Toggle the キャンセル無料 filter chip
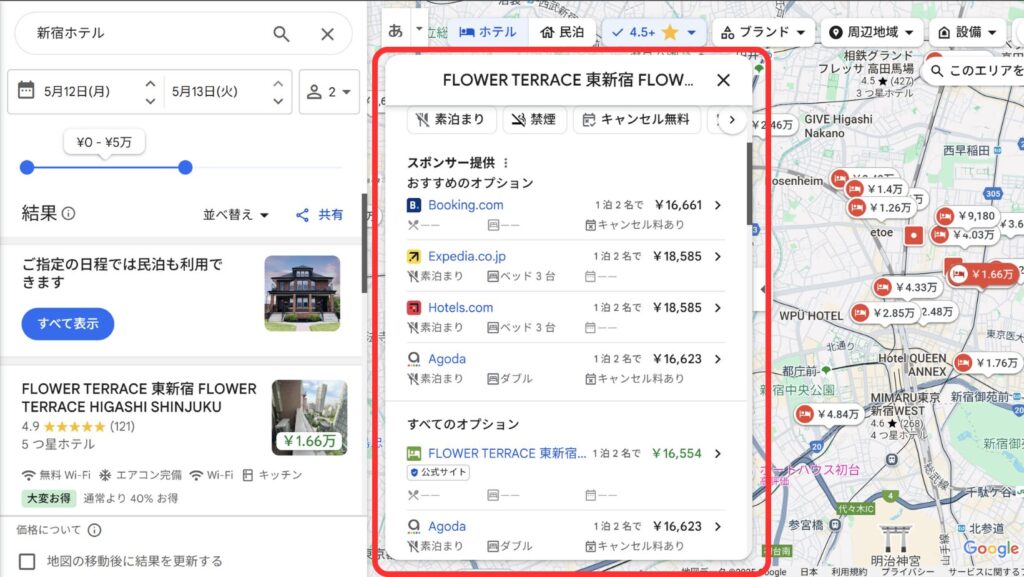The image size is (1024, 577). pos(636,119)
